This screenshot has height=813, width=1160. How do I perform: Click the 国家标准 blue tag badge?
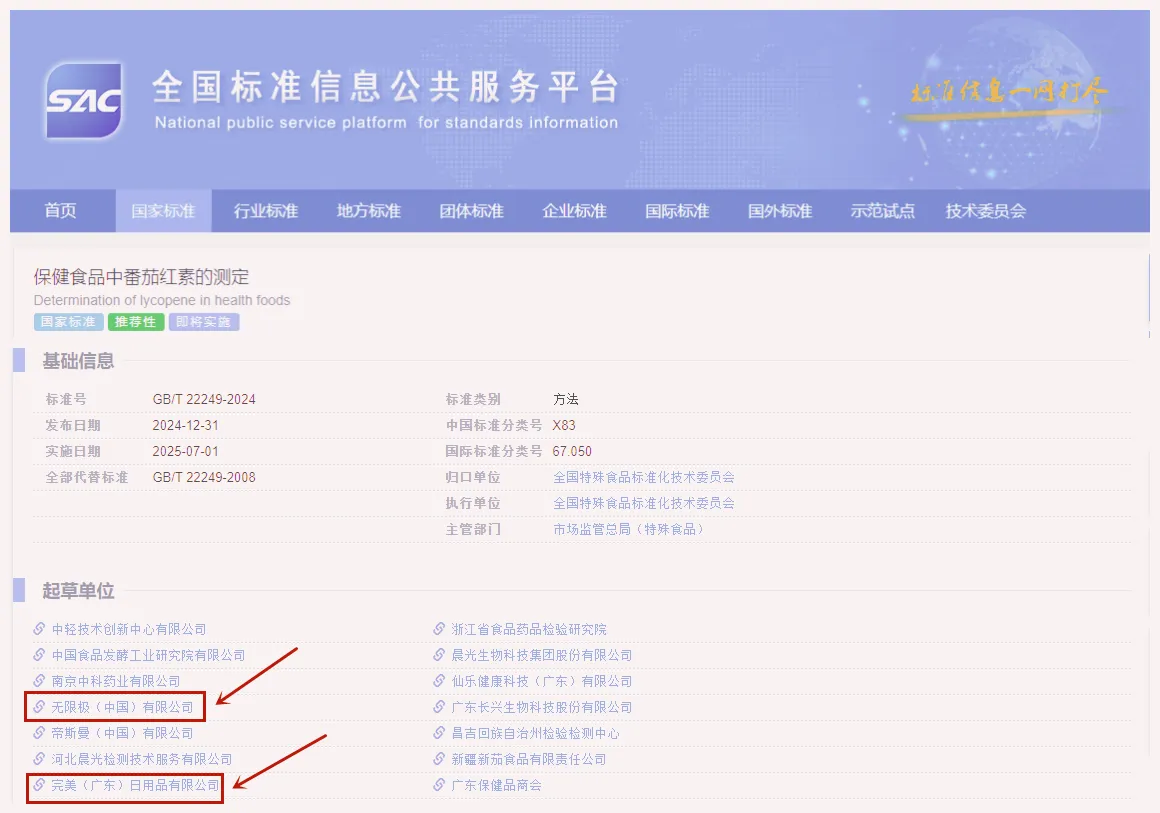tap(68, 322)
